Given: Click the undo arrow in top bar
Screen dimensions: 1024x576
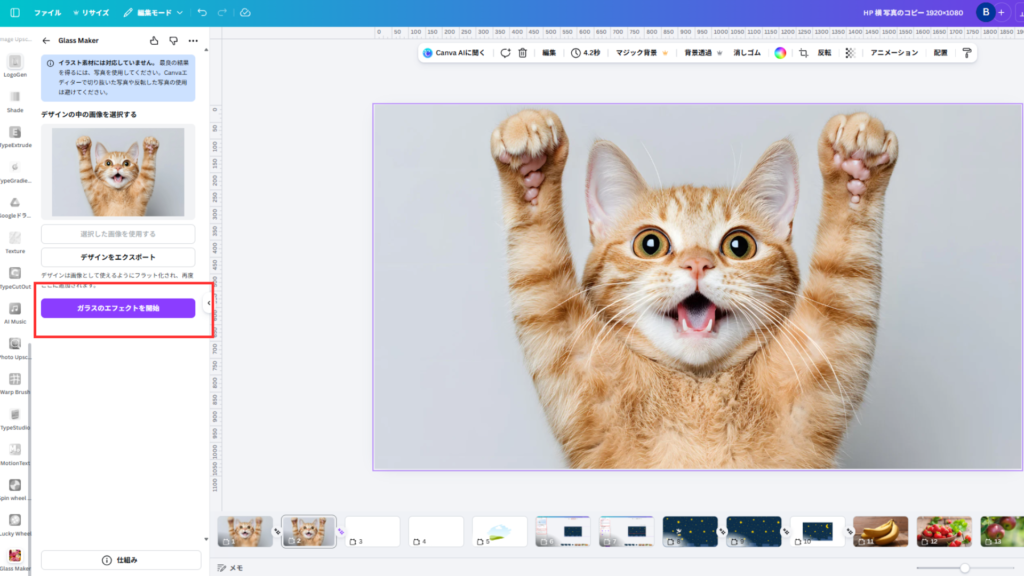Looking at the screenshot, I should 203,13.
